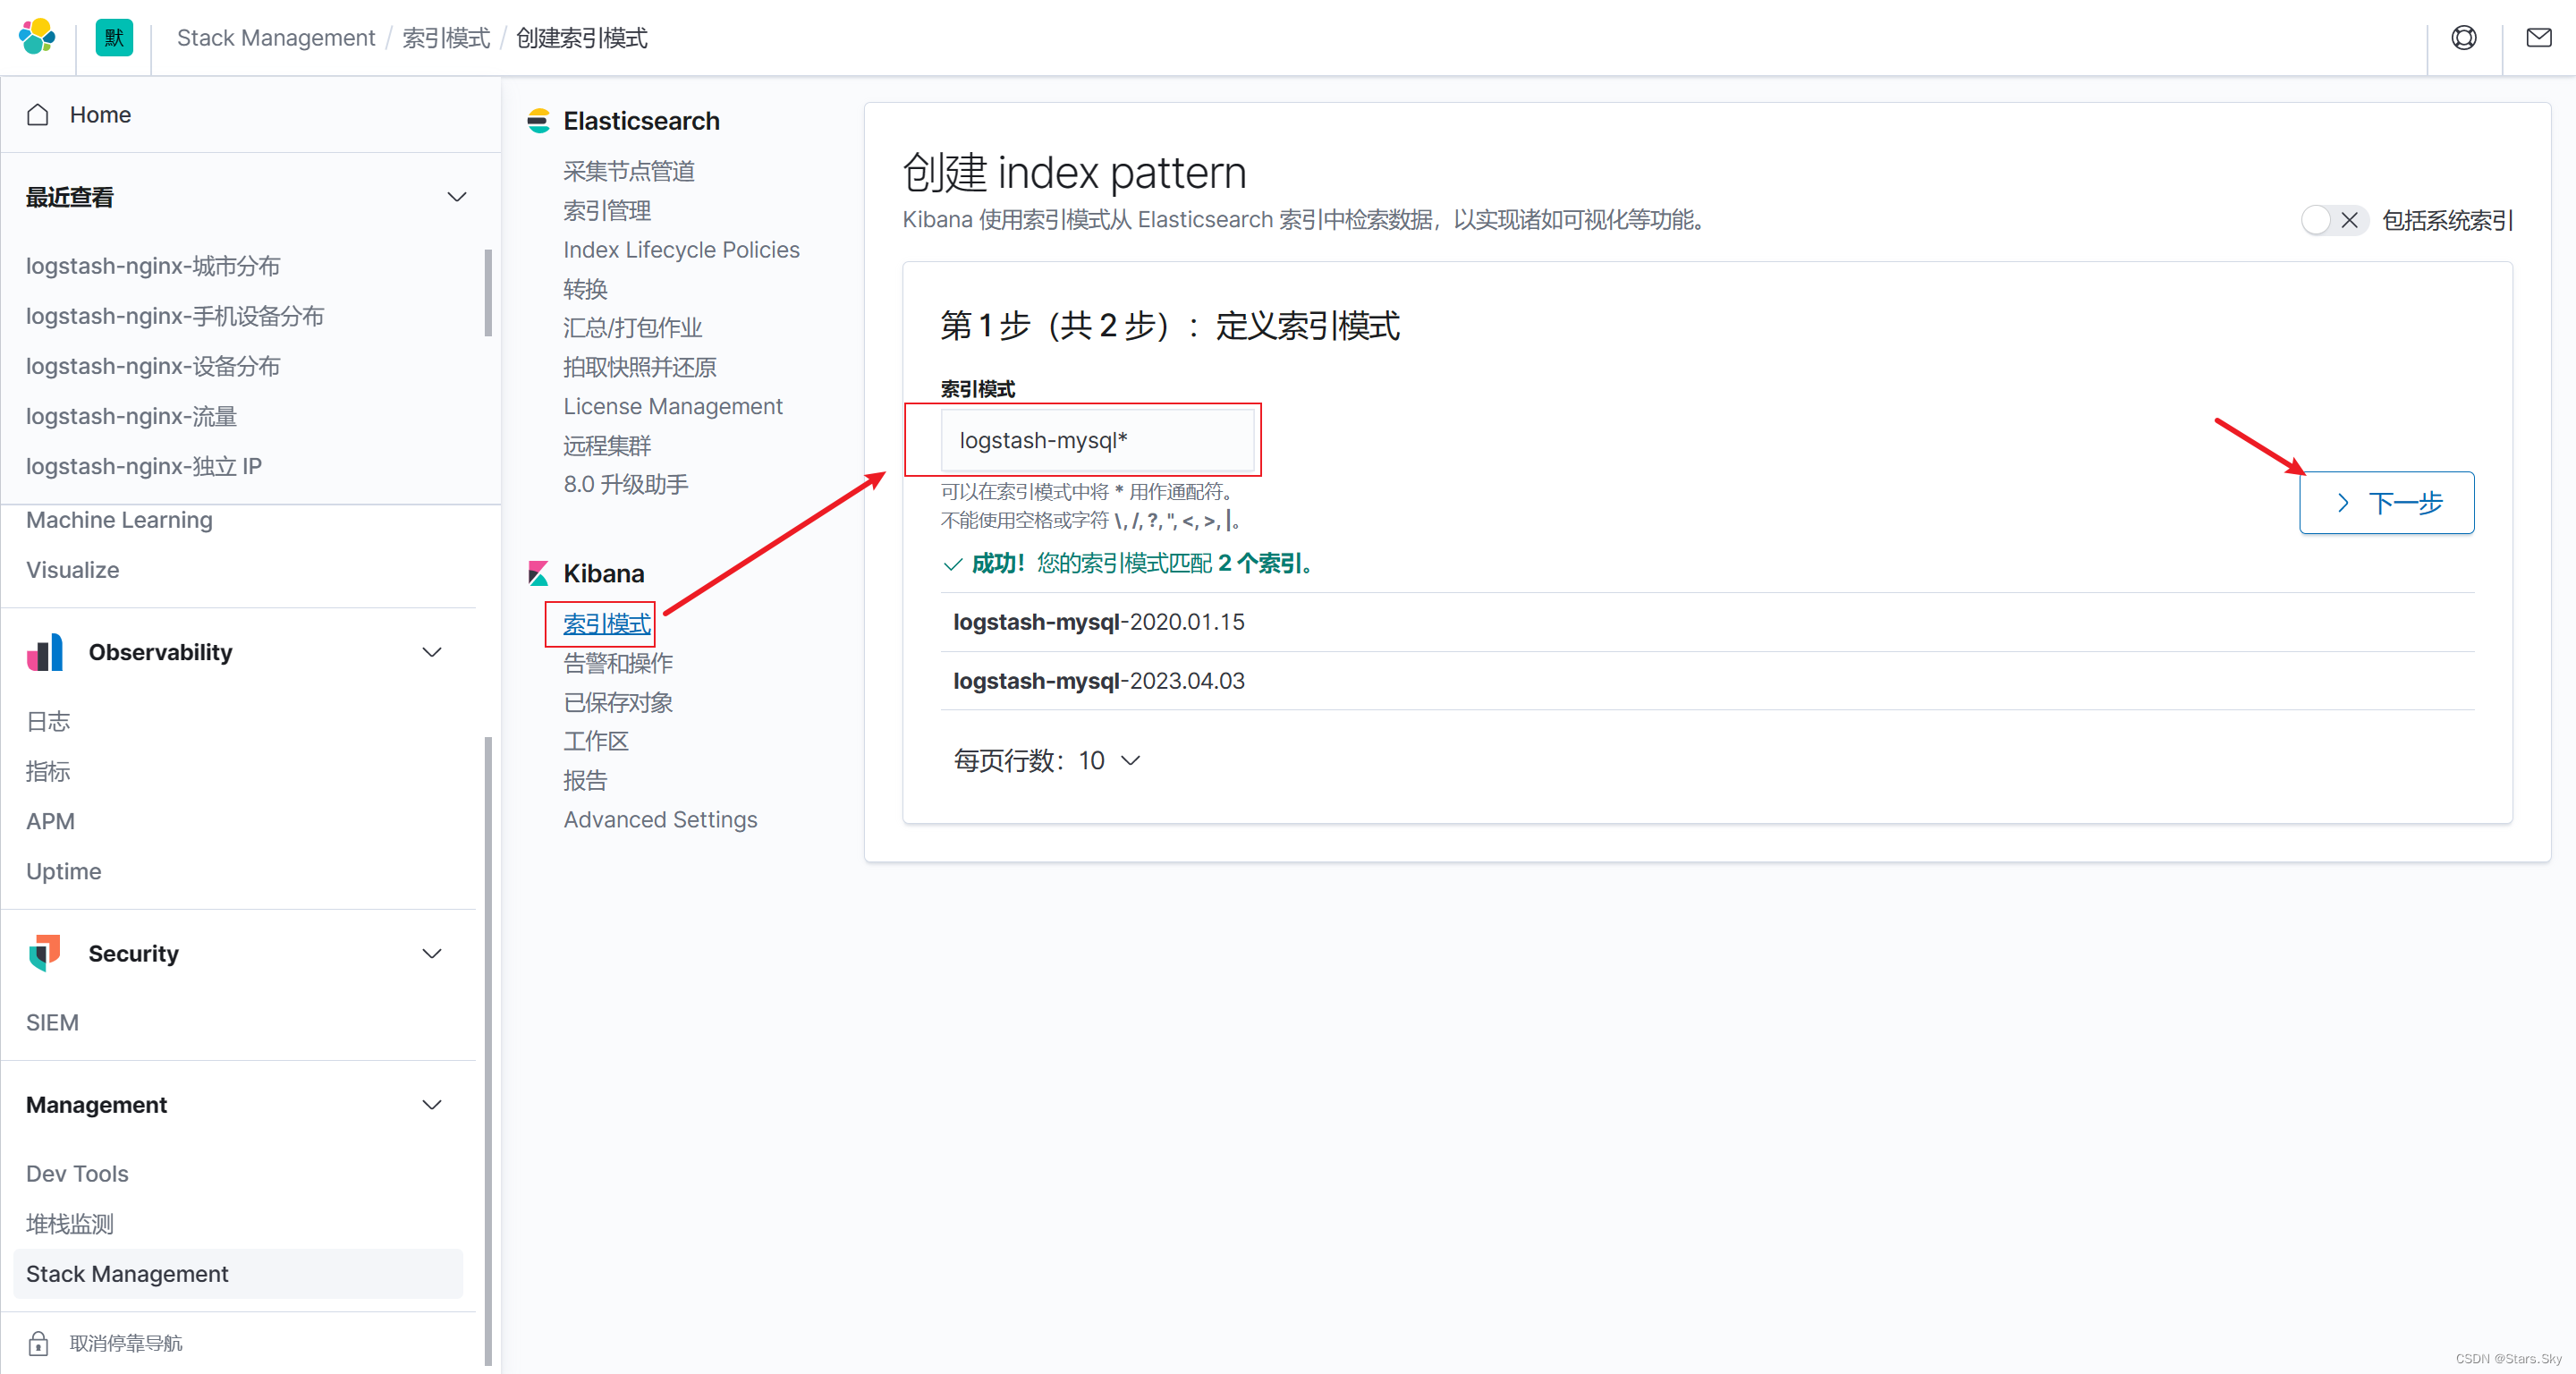This screenshot has height=1374, width=2576.
Task: Click the 下一步 next step button
Action: coord(2386,503)
